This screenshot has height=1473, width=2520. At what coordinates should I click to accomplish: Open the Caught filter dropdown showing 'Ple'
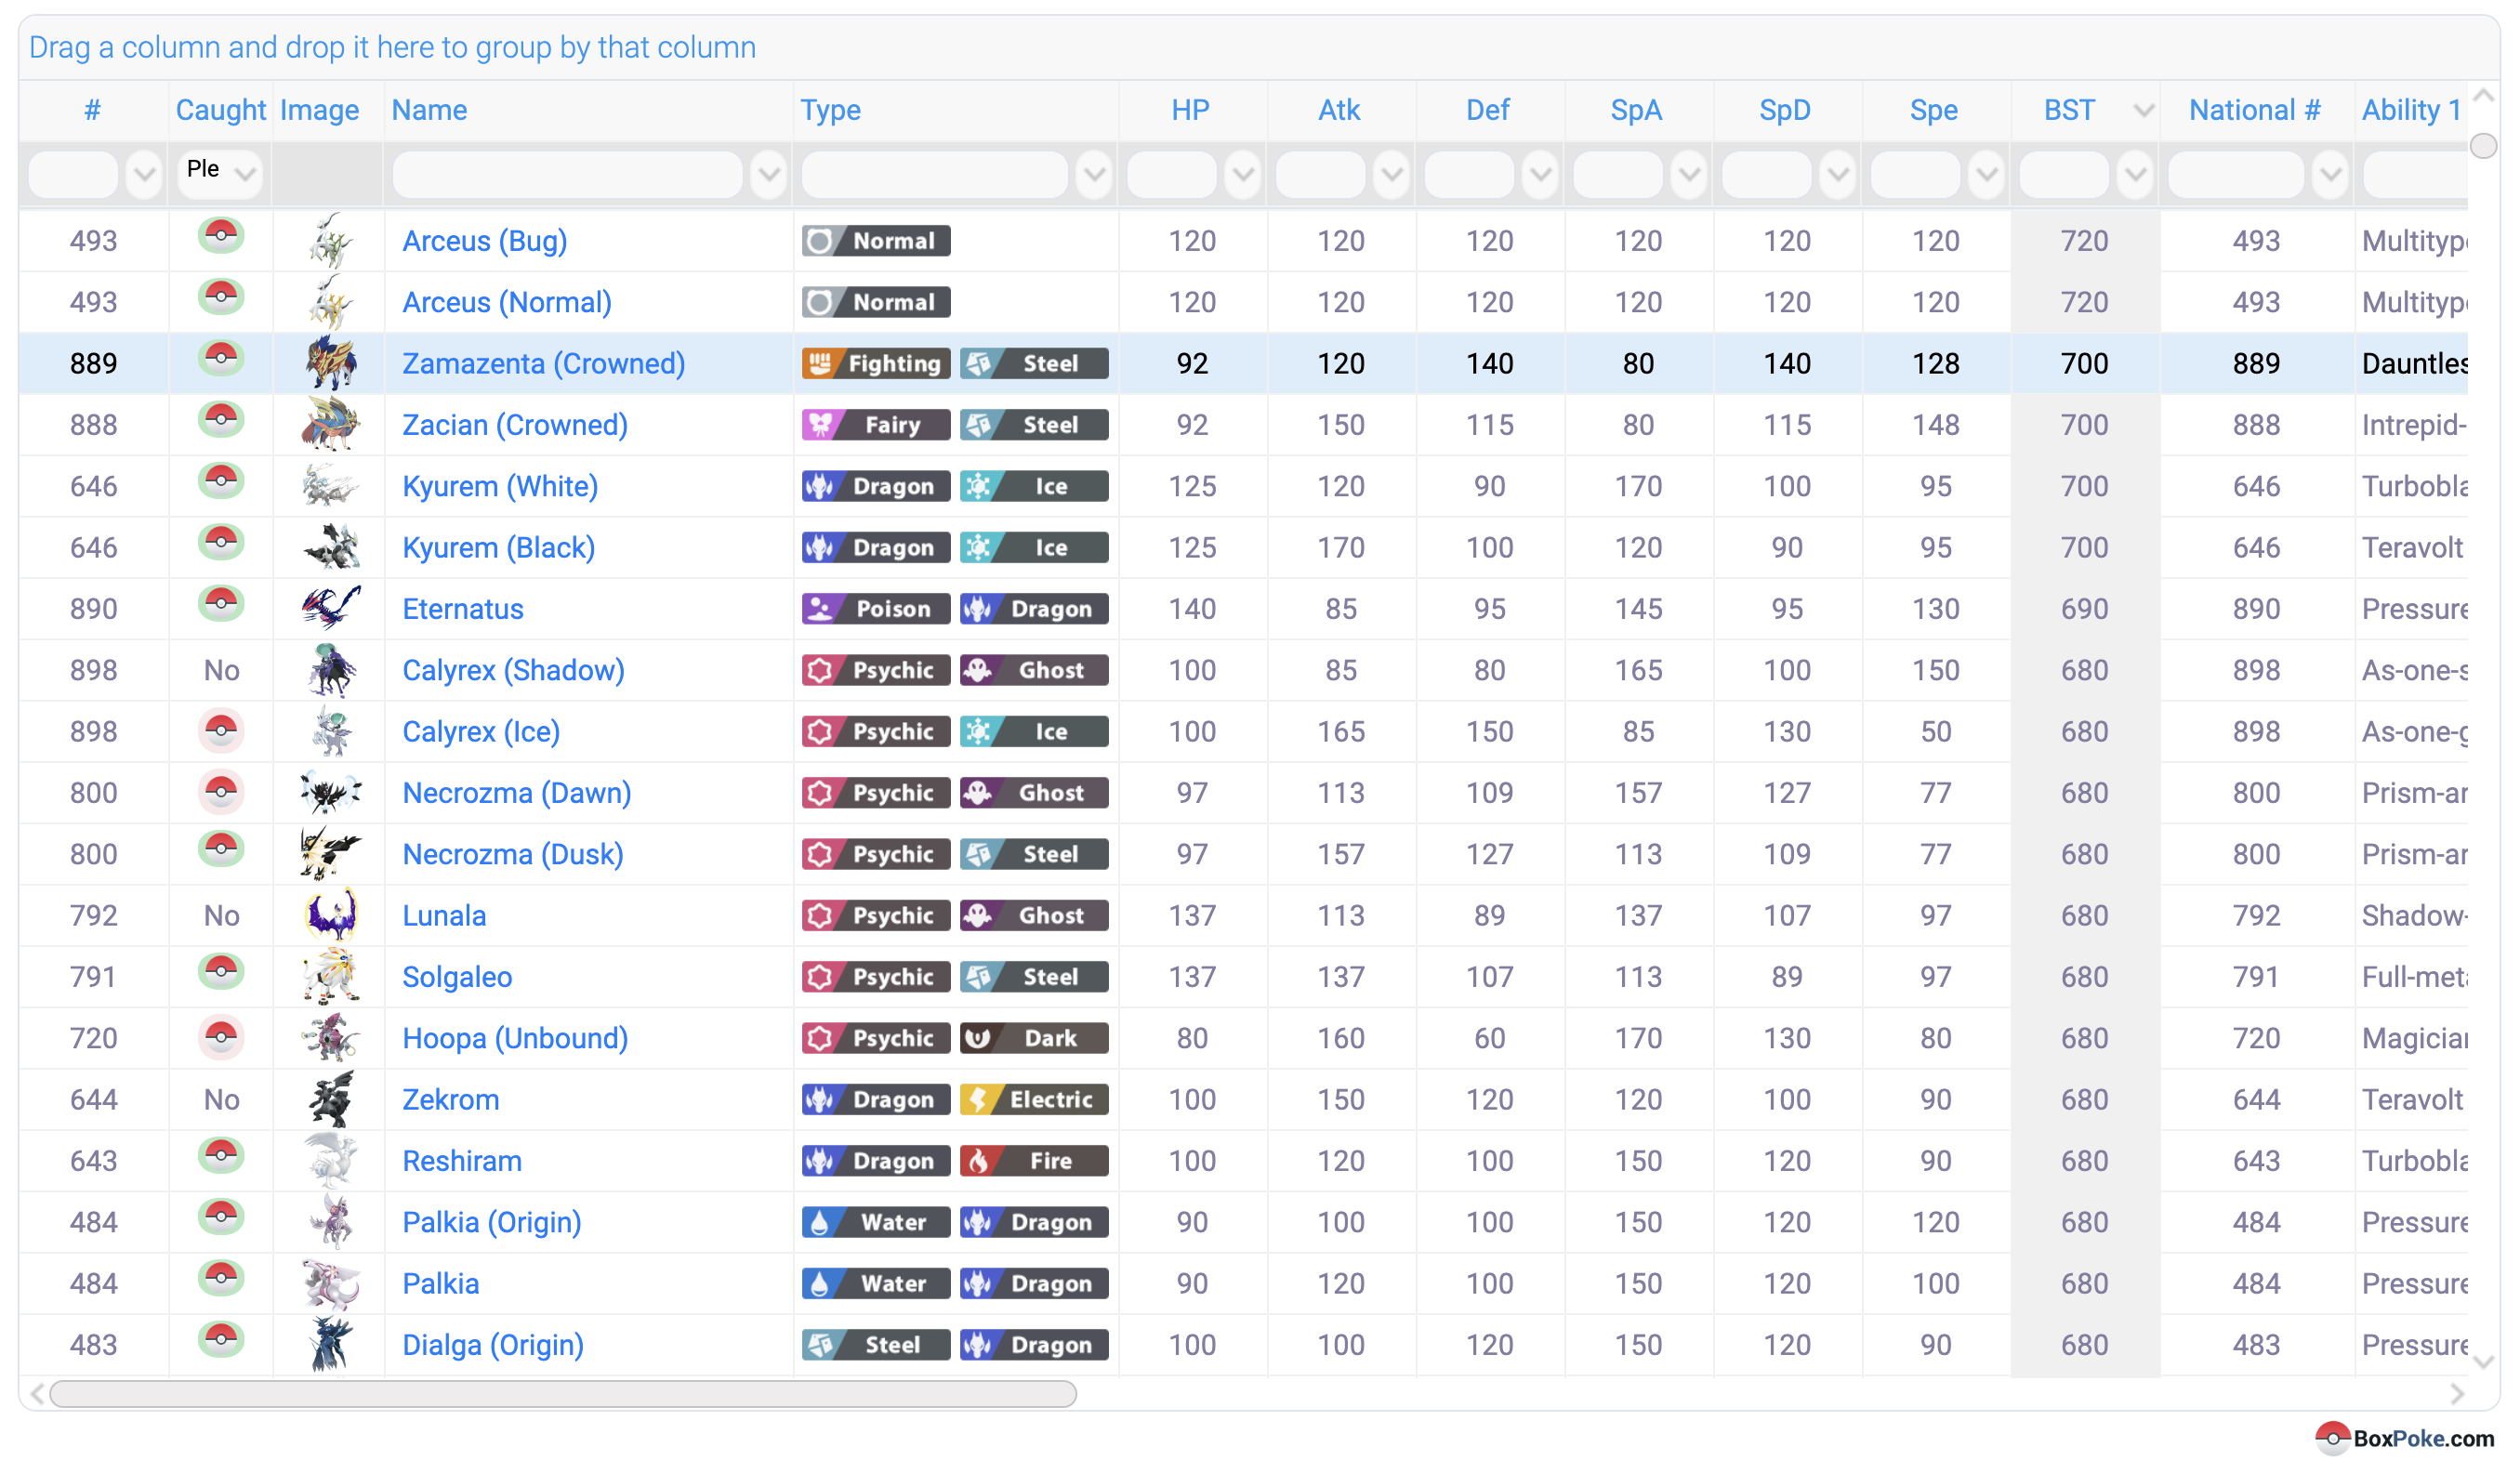220,173
